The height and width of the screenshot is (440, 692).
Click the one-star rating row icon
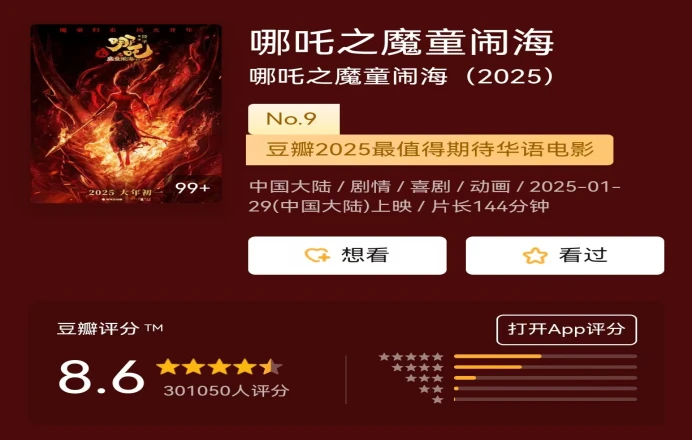click(x=438, y=399)
